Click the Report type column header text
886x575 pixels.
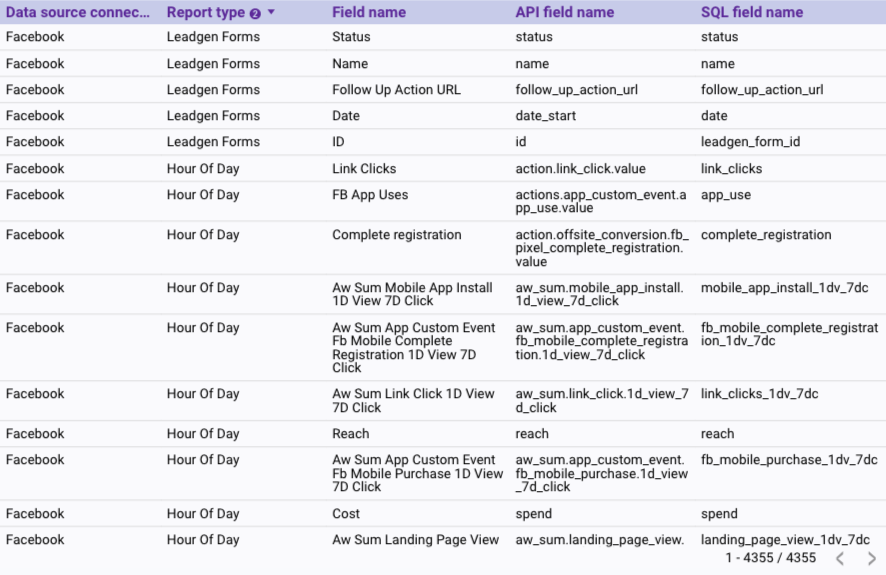click(x=206, y=12)
